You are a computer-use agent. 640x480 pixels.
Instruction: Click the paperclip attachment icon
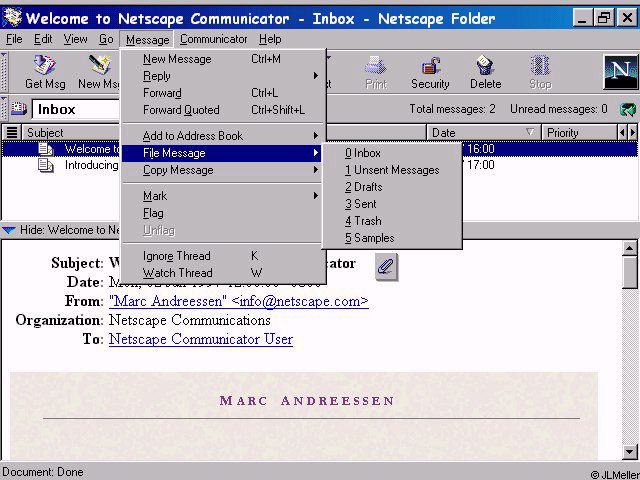pyautogui.click(x=386, y=267)
